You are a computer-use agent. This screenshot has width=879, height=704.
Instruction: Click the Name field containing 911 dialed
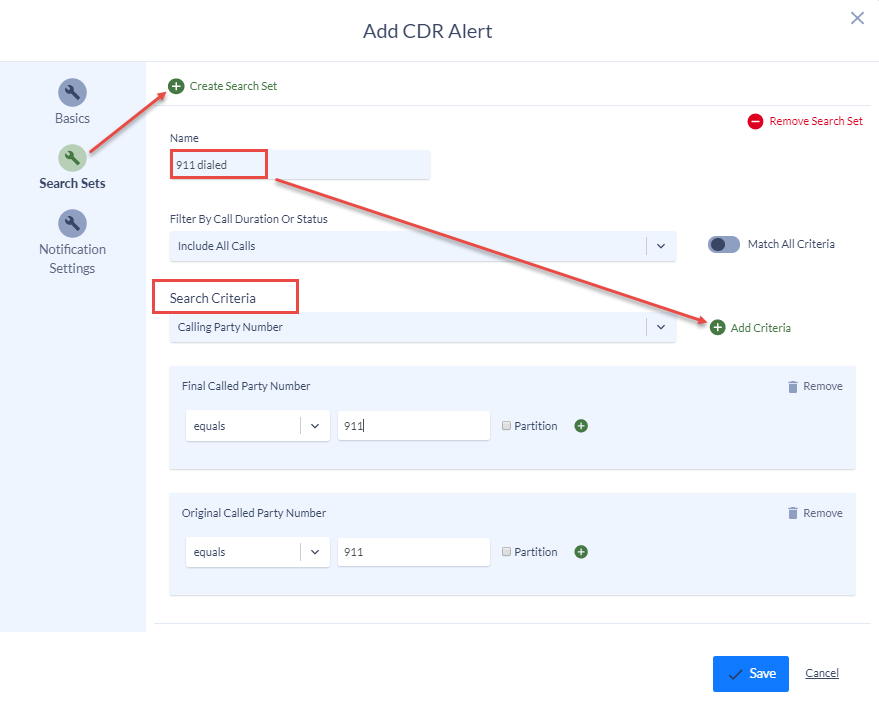300,165
